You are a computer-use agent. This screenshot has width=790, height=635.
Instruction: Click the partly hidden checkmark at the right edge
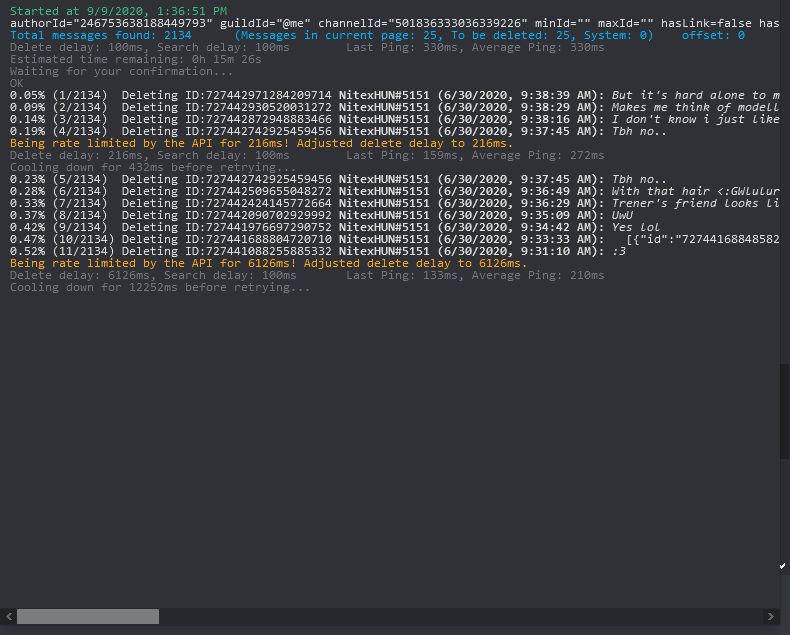click(782, 566)
